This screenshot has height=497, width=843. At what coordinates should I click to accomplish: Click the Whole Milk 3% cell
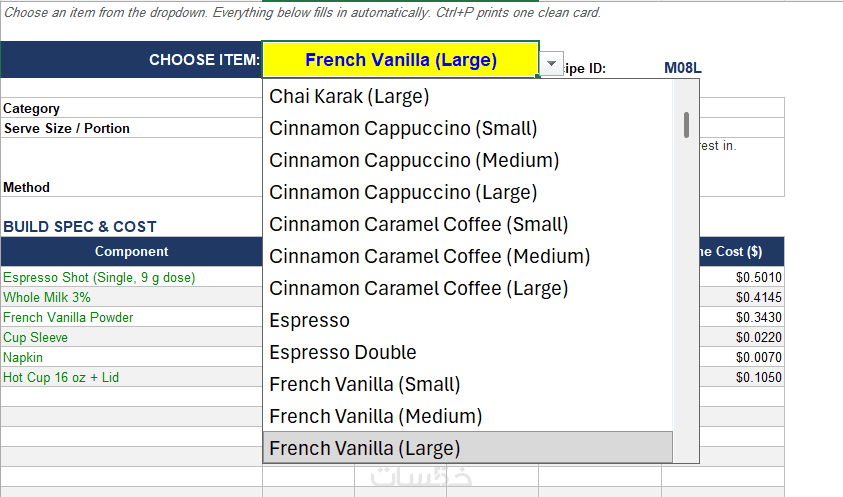coord(131,297)
